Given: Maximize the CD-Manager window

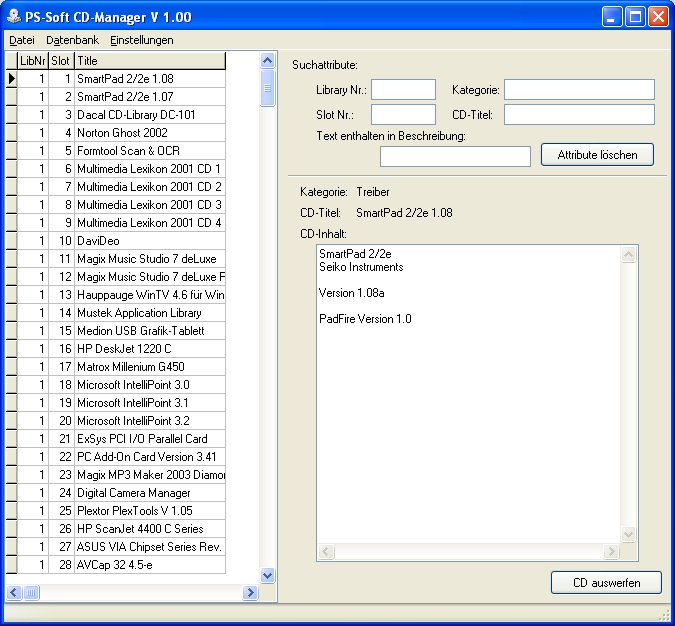Looking at the screenshot, I should point(635,17).
